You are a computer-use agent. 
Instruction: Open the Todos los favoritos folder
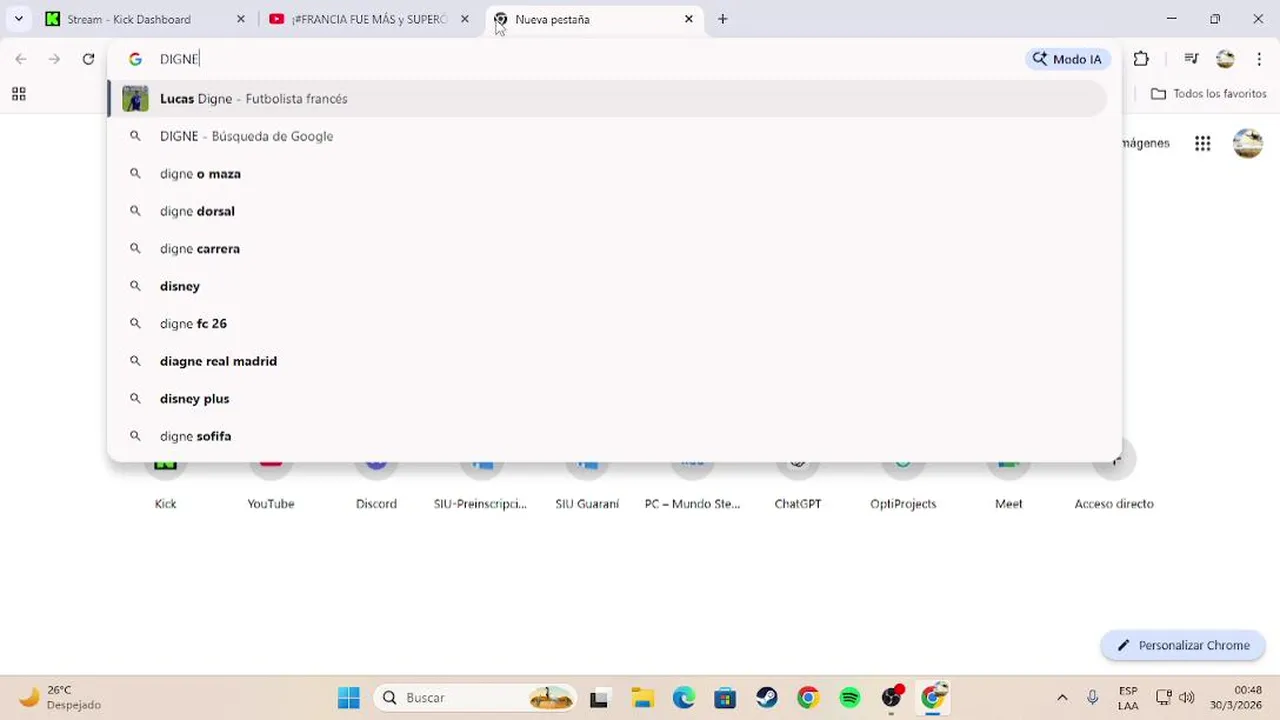pyautogui.click(x=1208, y=94)
